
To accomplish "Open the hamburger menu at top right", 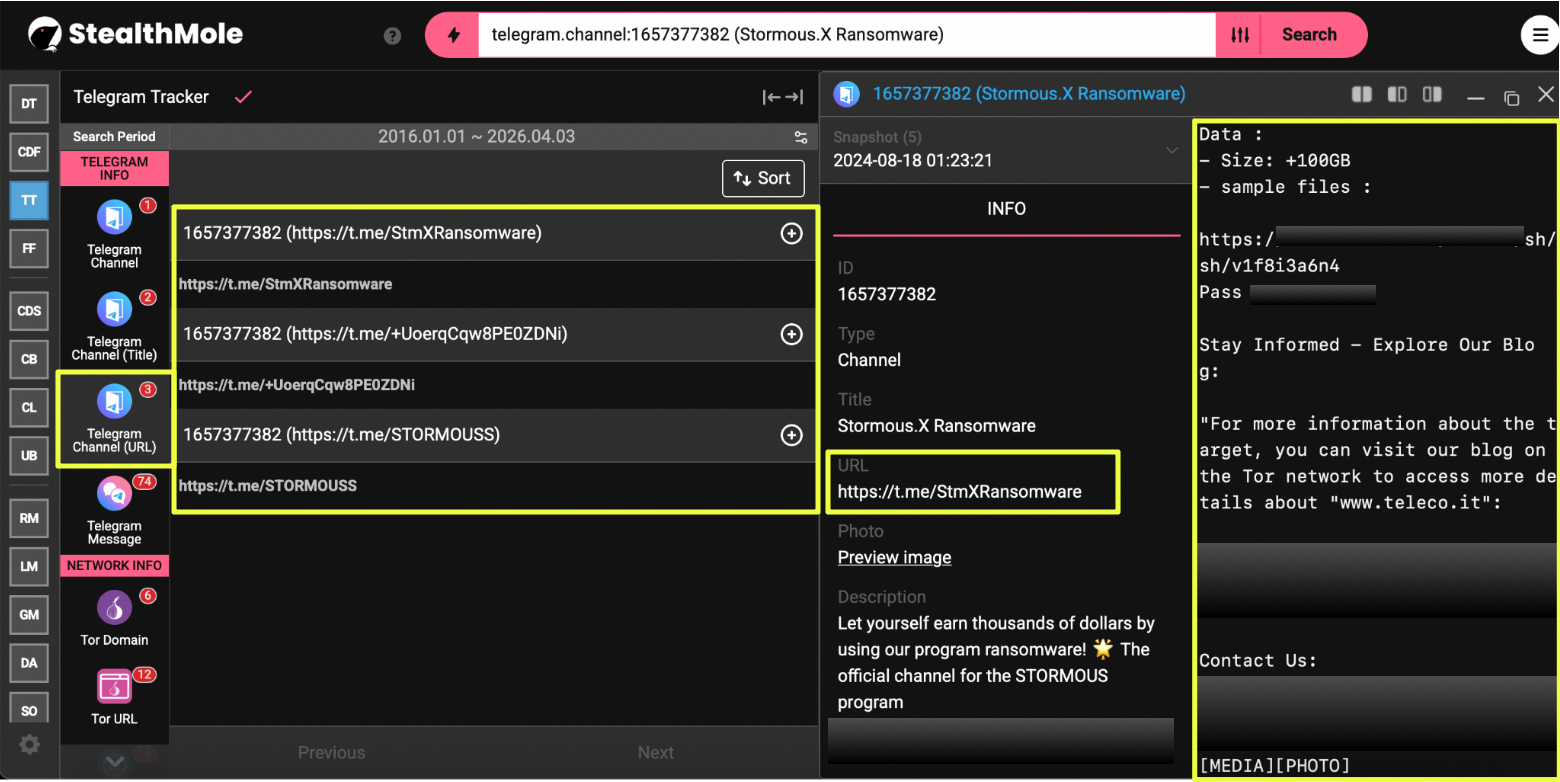I will [x=1536, y=36].
